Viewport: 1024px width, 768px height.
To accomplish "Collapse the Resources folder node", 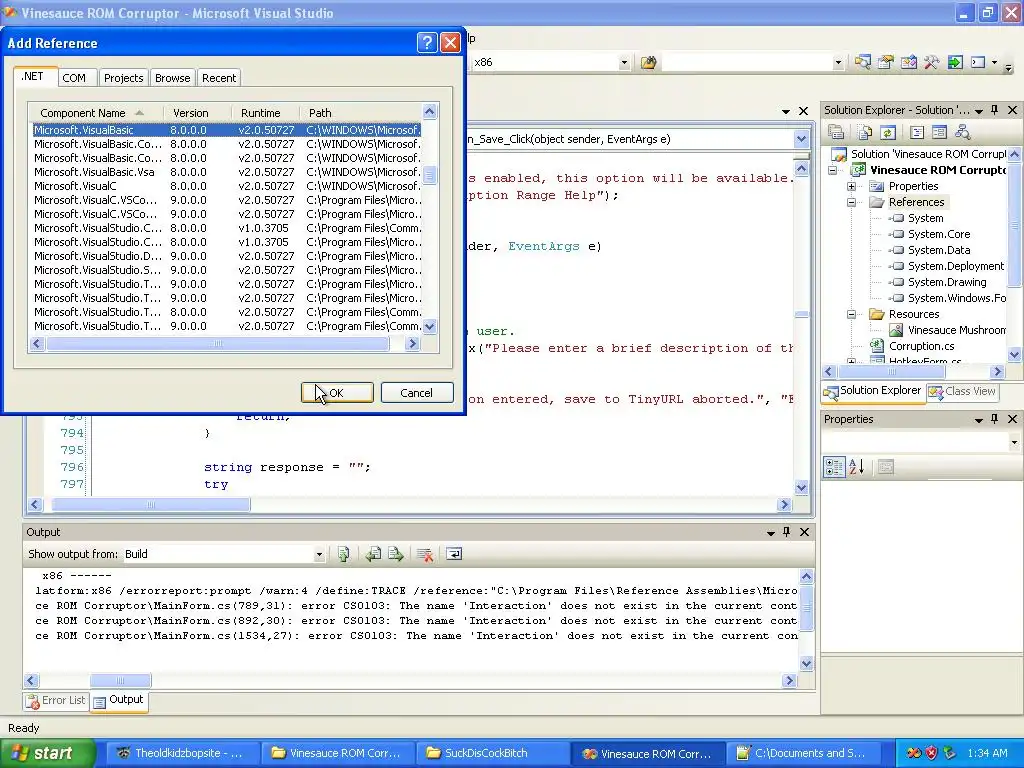I will click(x=852, y=315).
